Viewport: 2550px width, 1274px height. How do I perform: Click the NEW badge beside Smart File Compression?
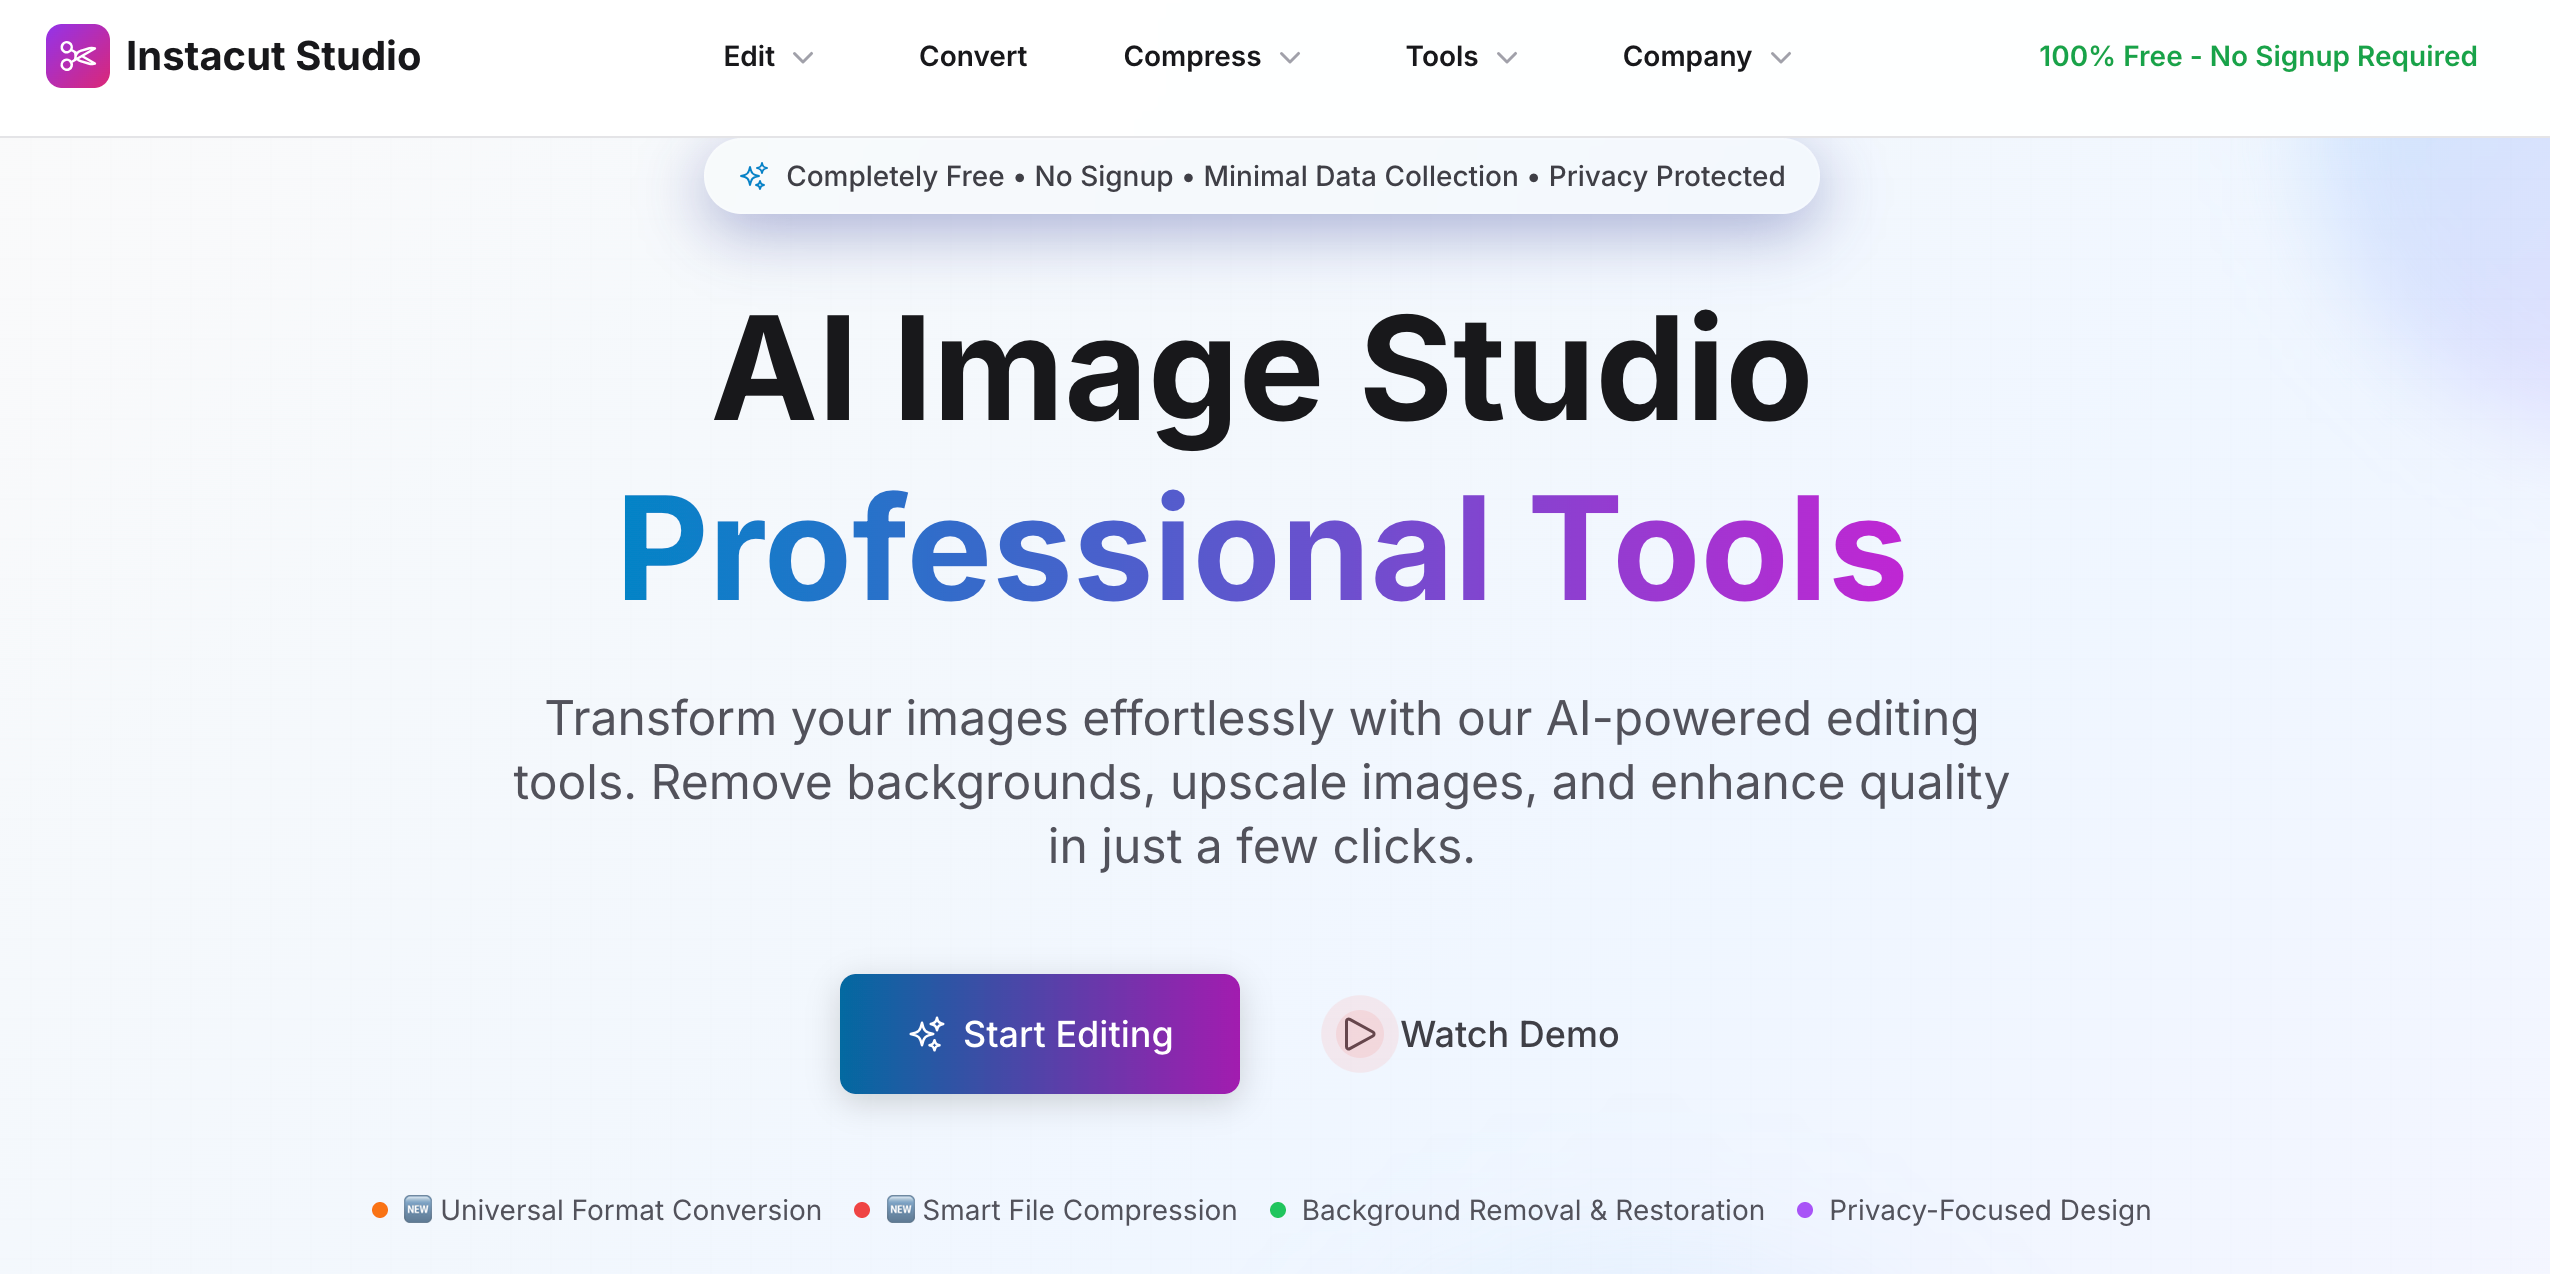click(x=899, y=1209)
